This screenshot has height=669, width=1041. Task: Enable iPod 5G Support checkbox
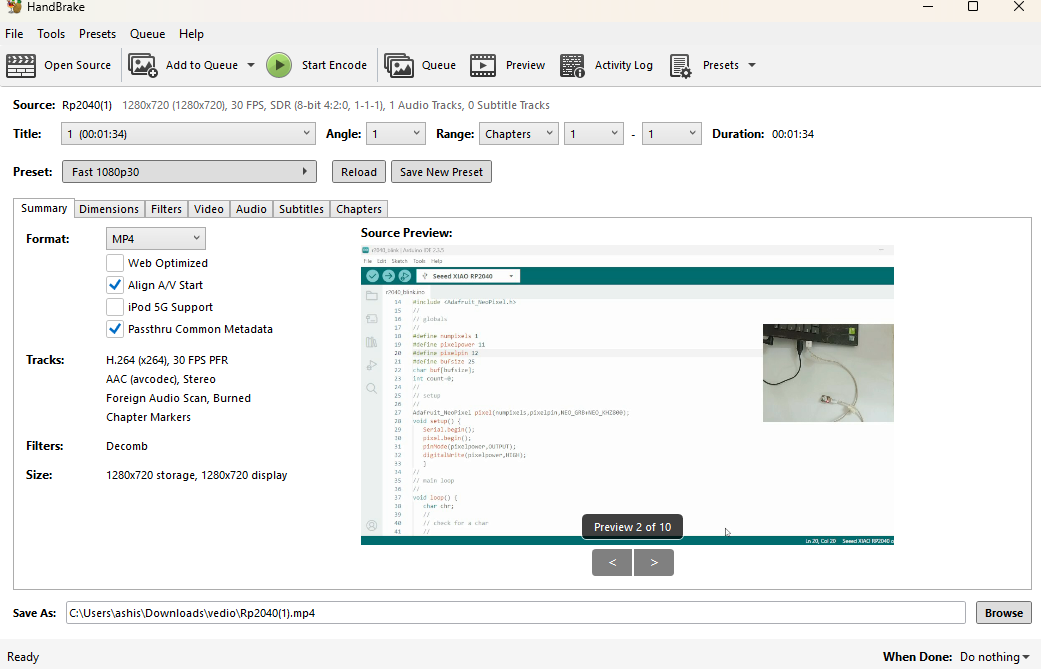click(x=115, y=307)
